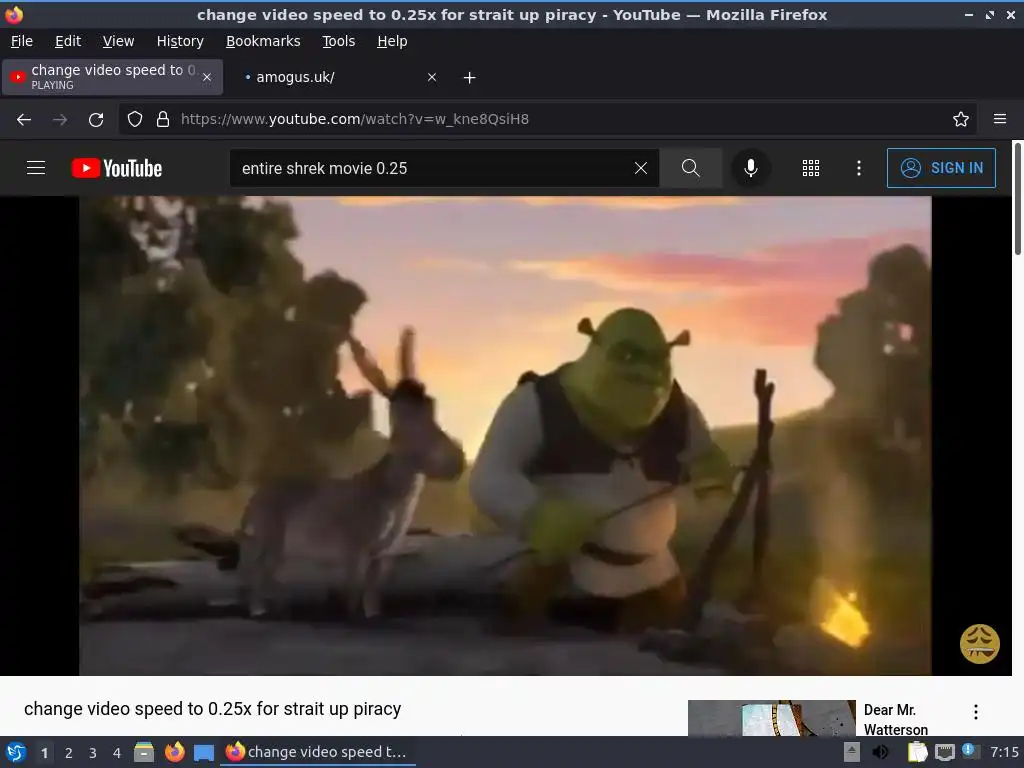Open YouTube settings three-dot menu
Screen dimensions: 1024x768
(x=859, y=168)
